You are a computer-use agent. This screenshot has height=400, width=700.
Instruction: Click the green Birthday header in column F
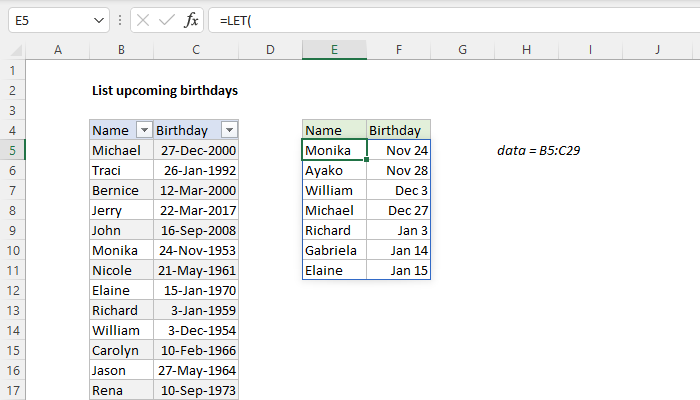399,130
